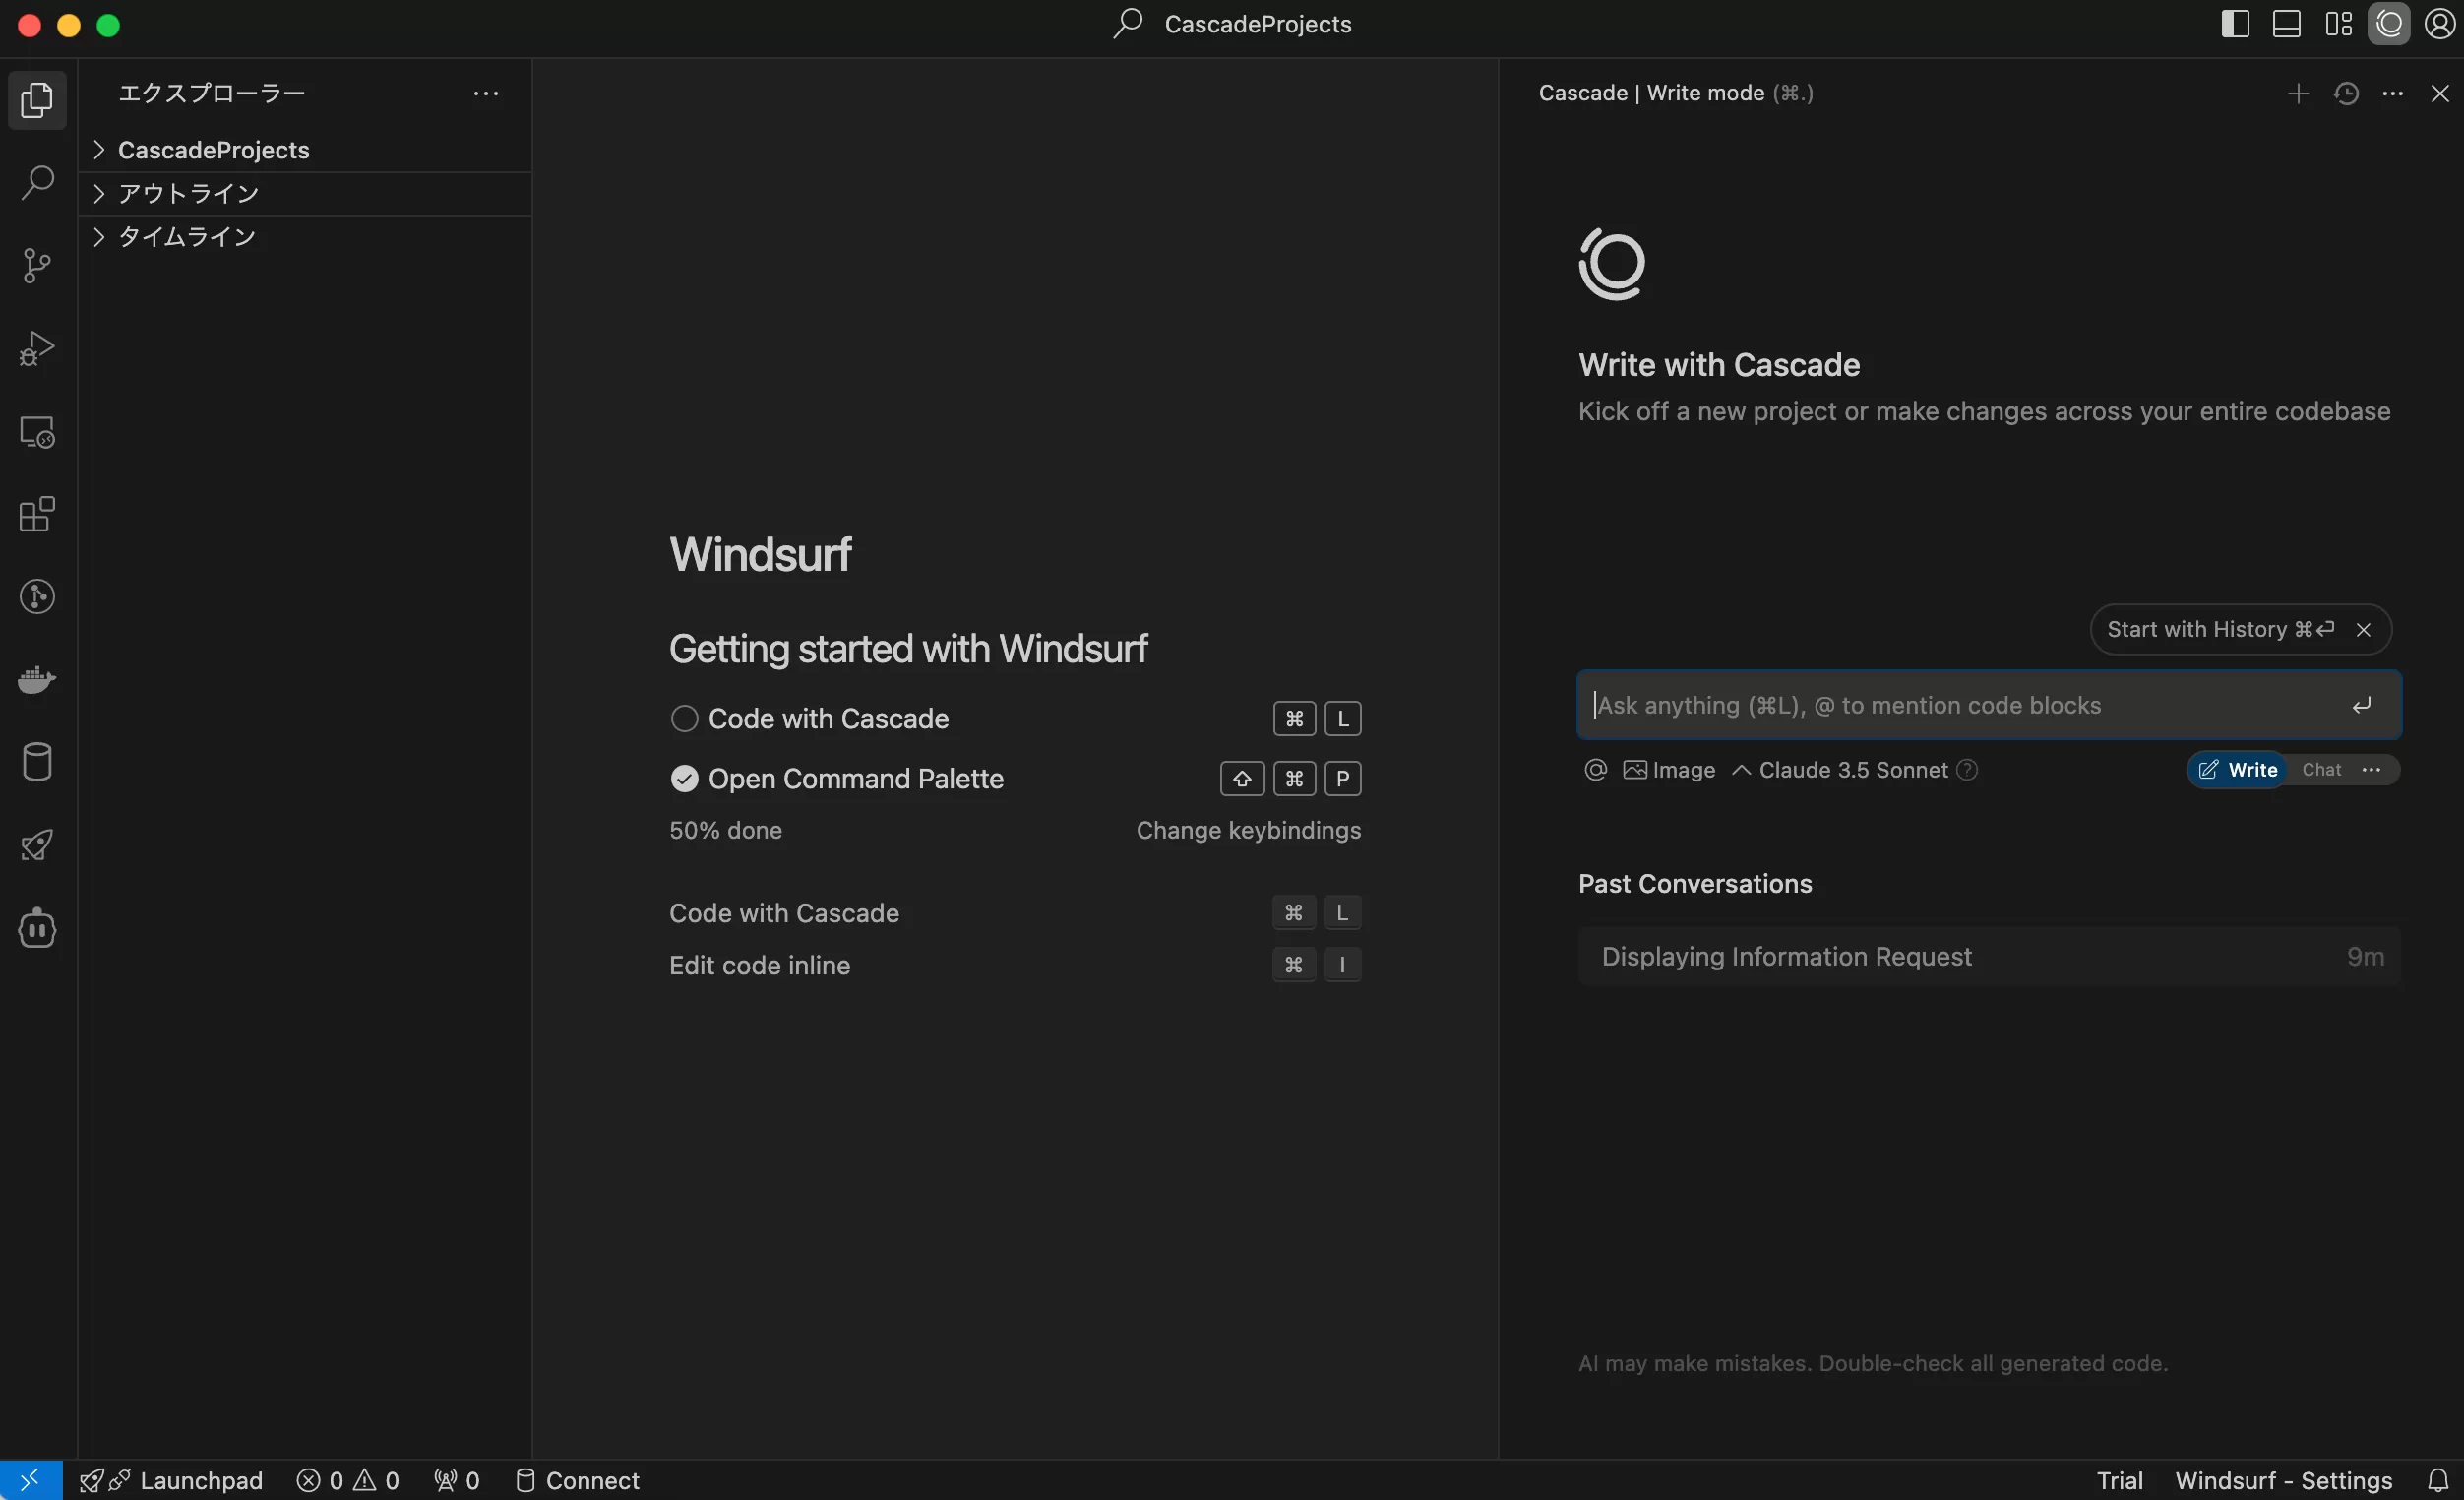Open the Claude 3.5 Sonnet model selector
Screen dimensions: 2464x1500
(1852, 769)
